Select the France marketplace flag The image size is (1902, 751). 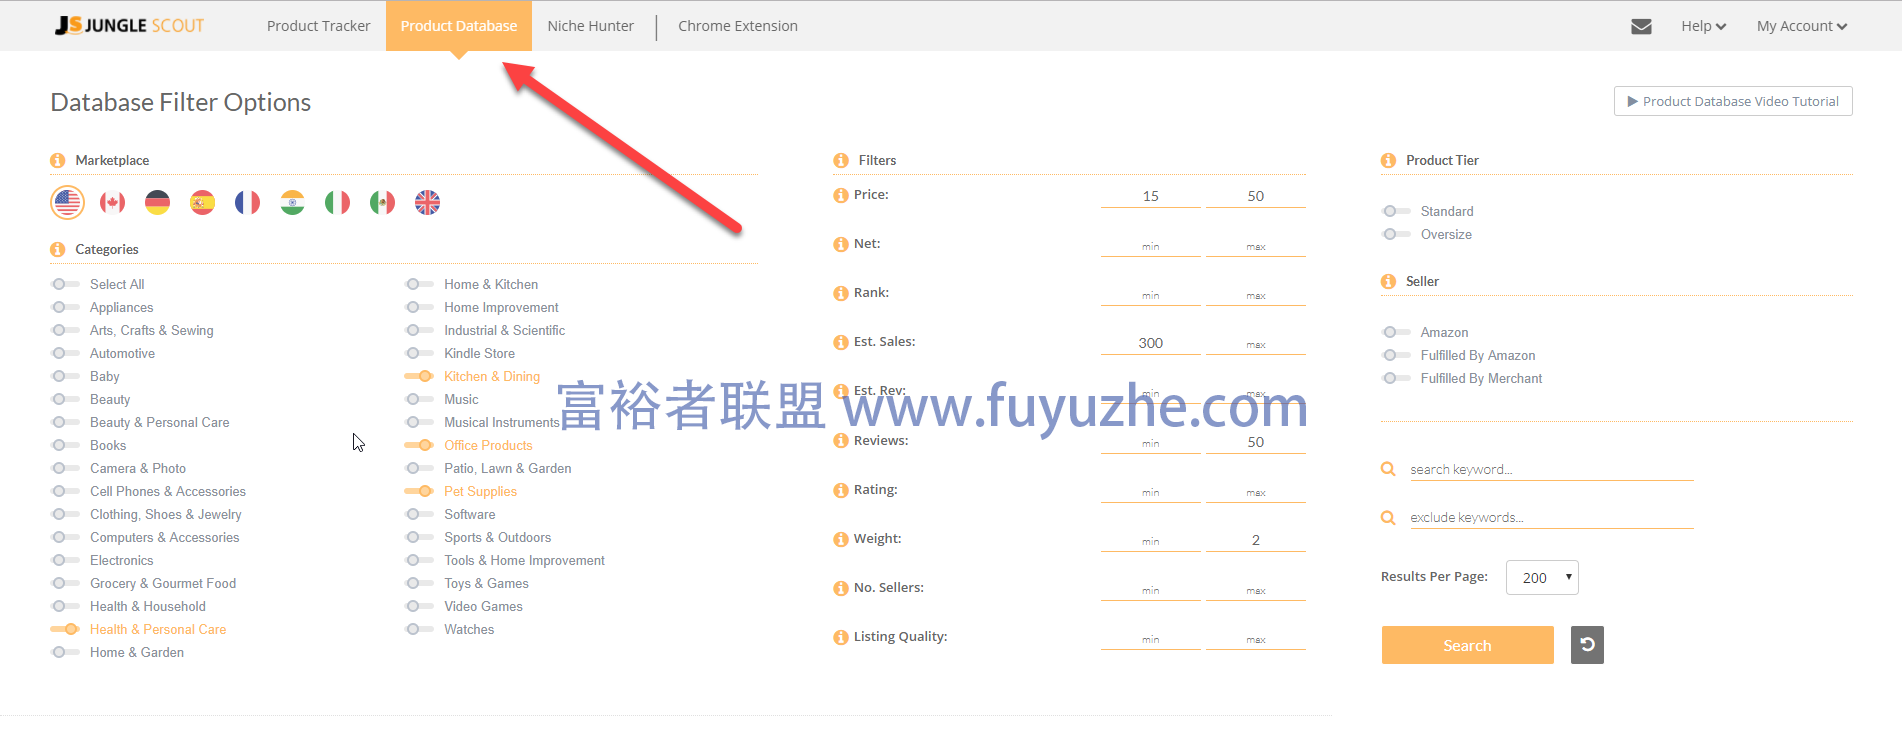[x=248, y=203]
